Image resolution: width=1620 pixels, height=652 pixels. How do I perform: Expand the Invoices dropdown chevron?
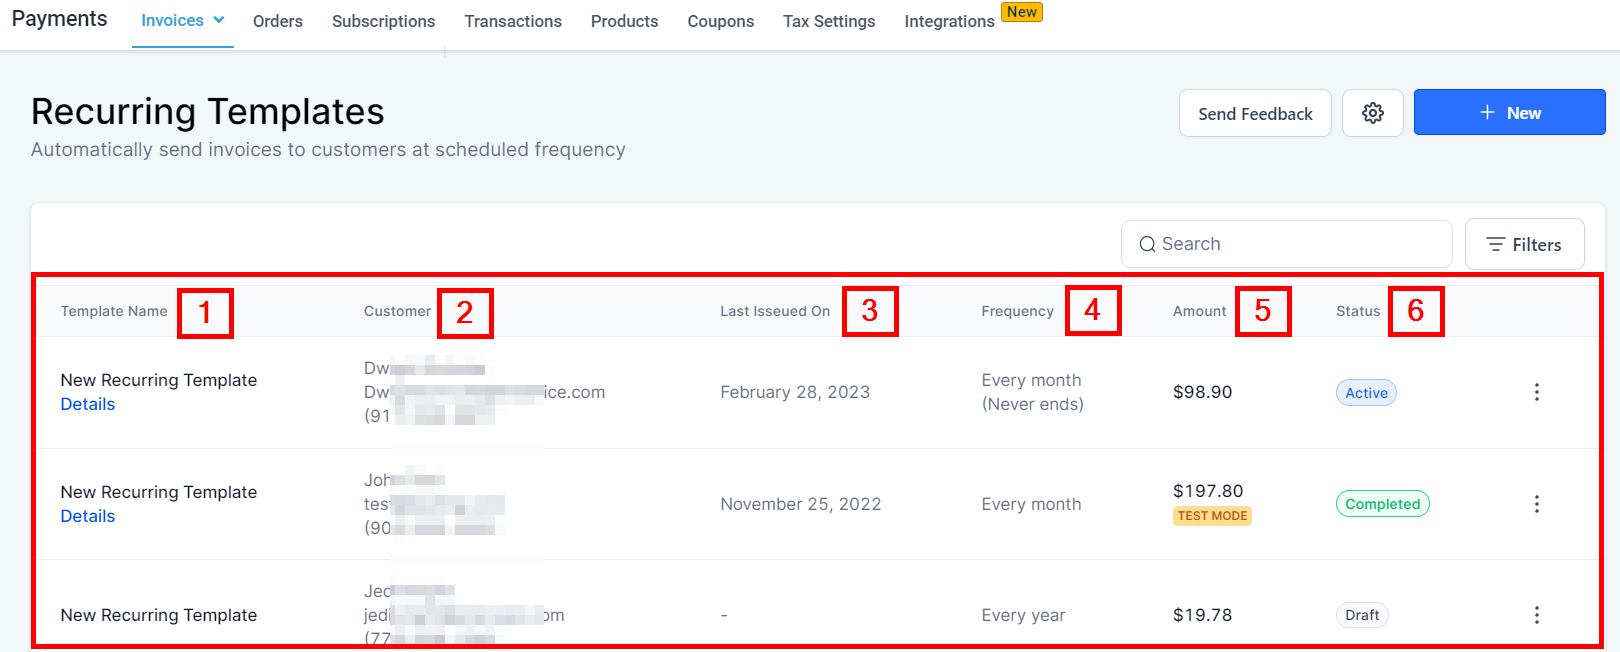(x=219, y=20)
